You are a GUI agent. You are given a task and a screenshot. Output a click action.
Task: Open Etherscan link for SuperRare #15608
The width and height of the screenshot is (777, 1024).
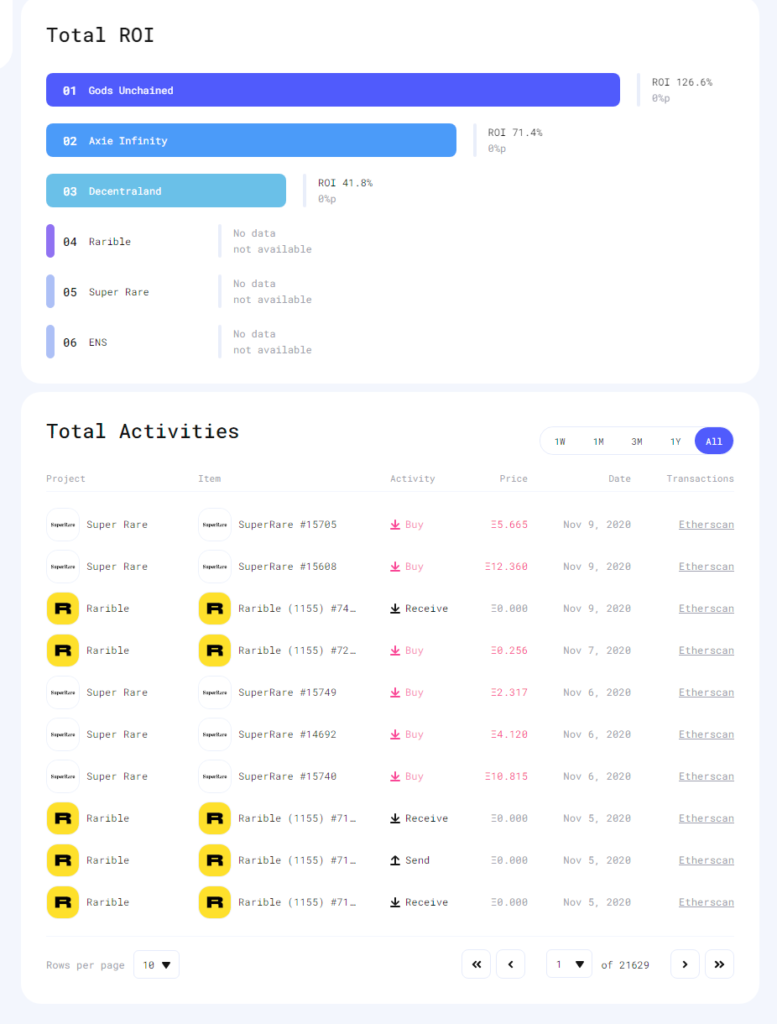click(x=706, y=566)
